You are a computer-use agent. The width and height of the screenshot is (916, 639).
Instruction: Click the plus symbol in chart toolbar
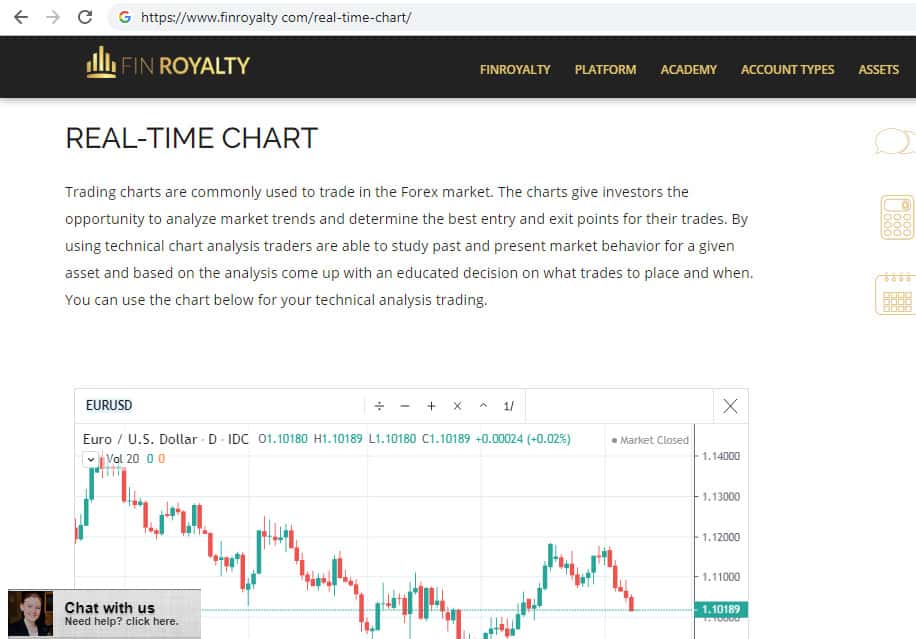coord(431,406)
